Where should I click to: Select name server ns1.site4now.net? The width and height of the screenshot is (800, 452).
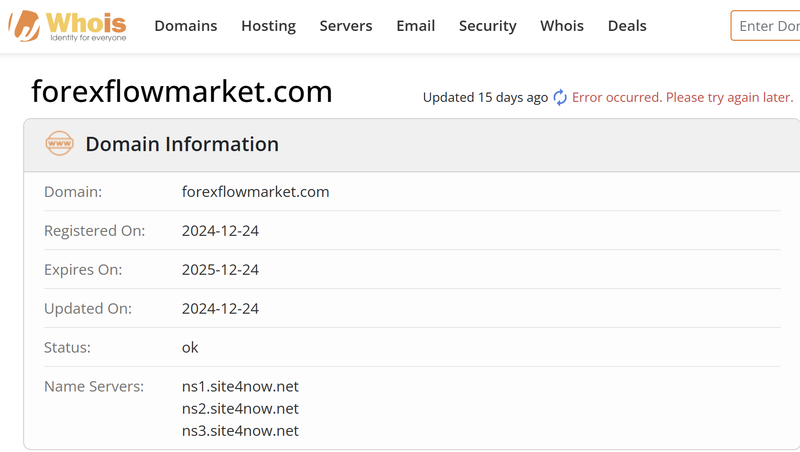click(x=240, y=387)
